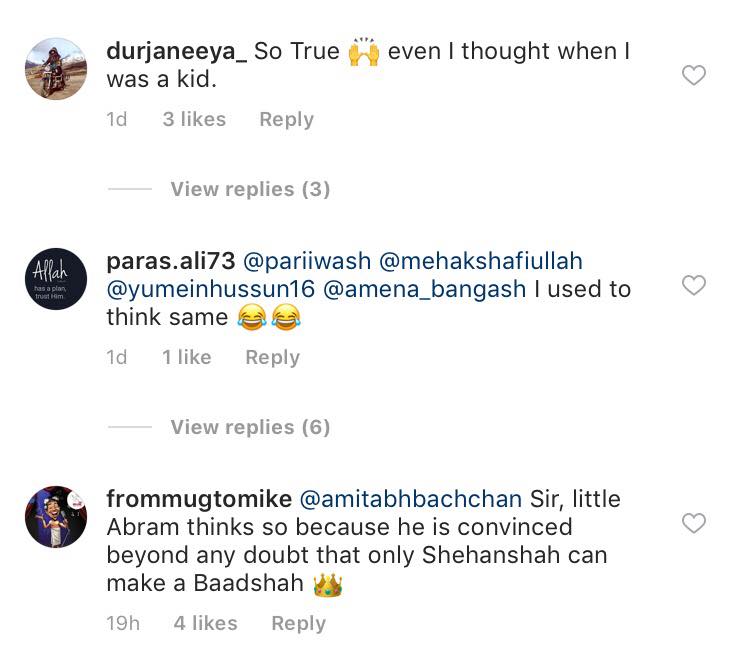750x668 pixels.
Task: Open frommugtomike's profile avatar
Action: [56, 517]
